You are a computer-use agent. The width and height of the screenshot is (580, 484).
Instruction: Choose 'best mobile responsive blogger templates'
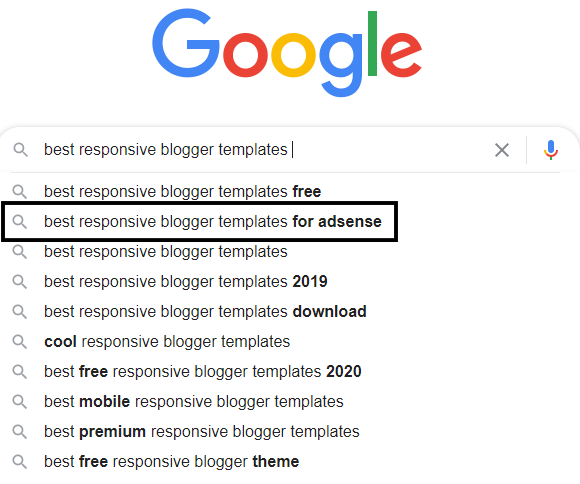click(x=194, y=401)
